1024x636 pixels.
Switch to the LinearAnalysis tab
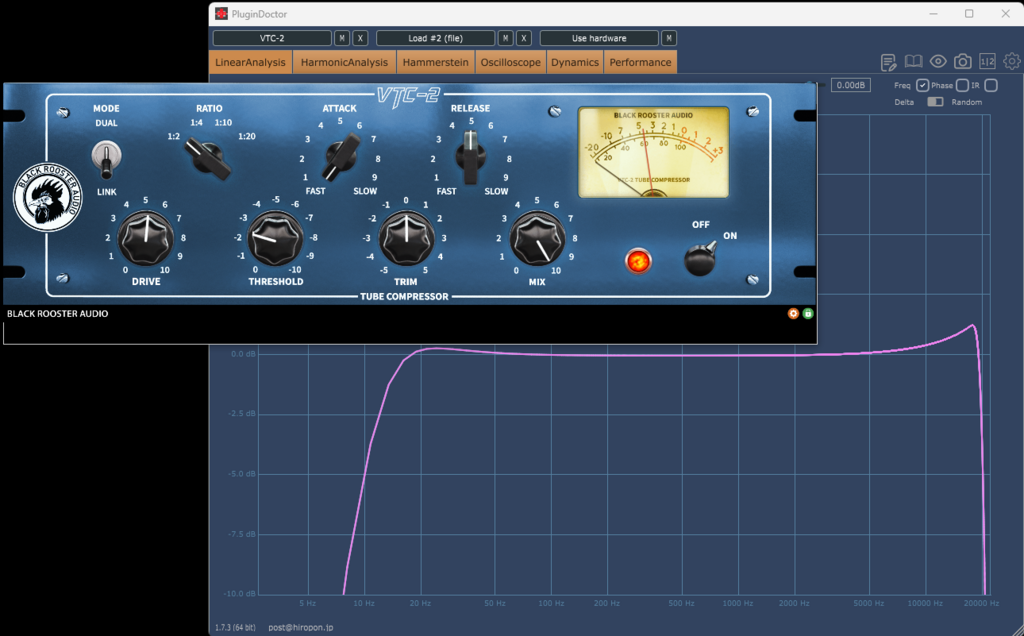250,62
